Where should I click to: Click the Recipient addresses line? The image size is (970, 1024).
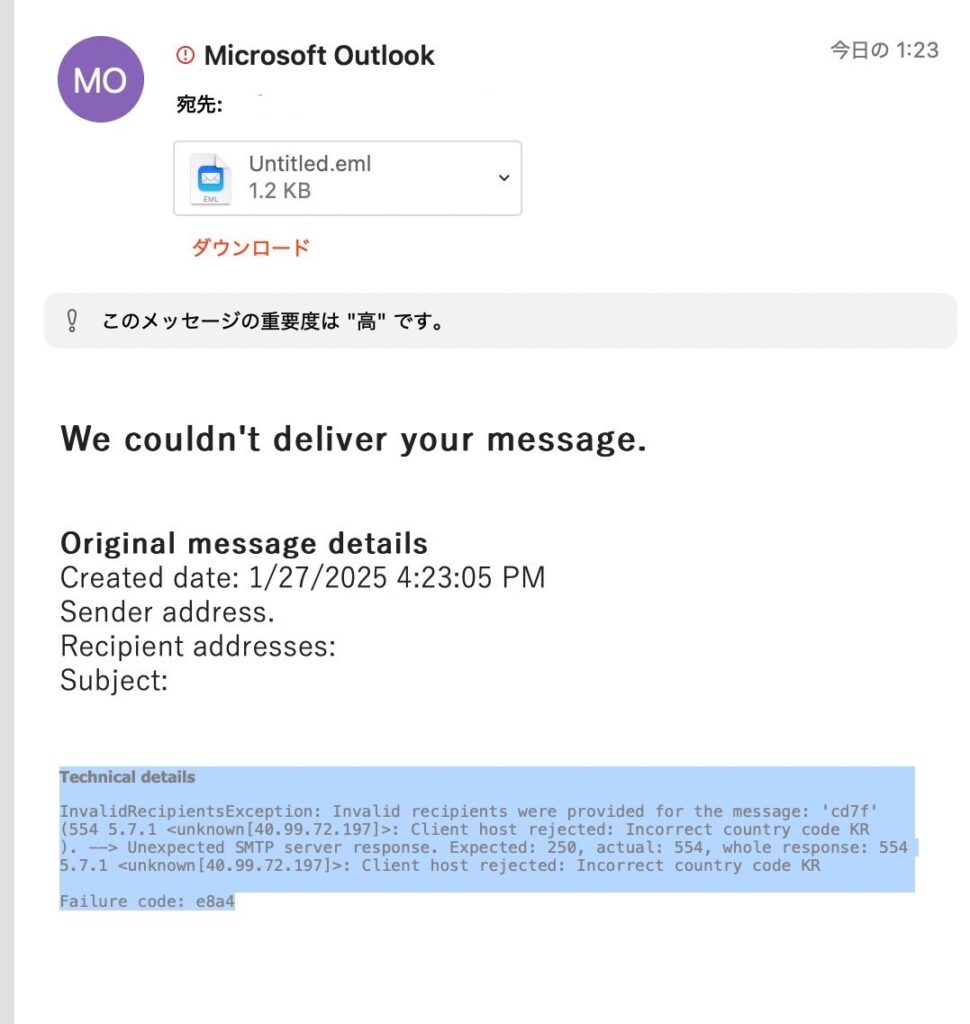coord(197,646)
